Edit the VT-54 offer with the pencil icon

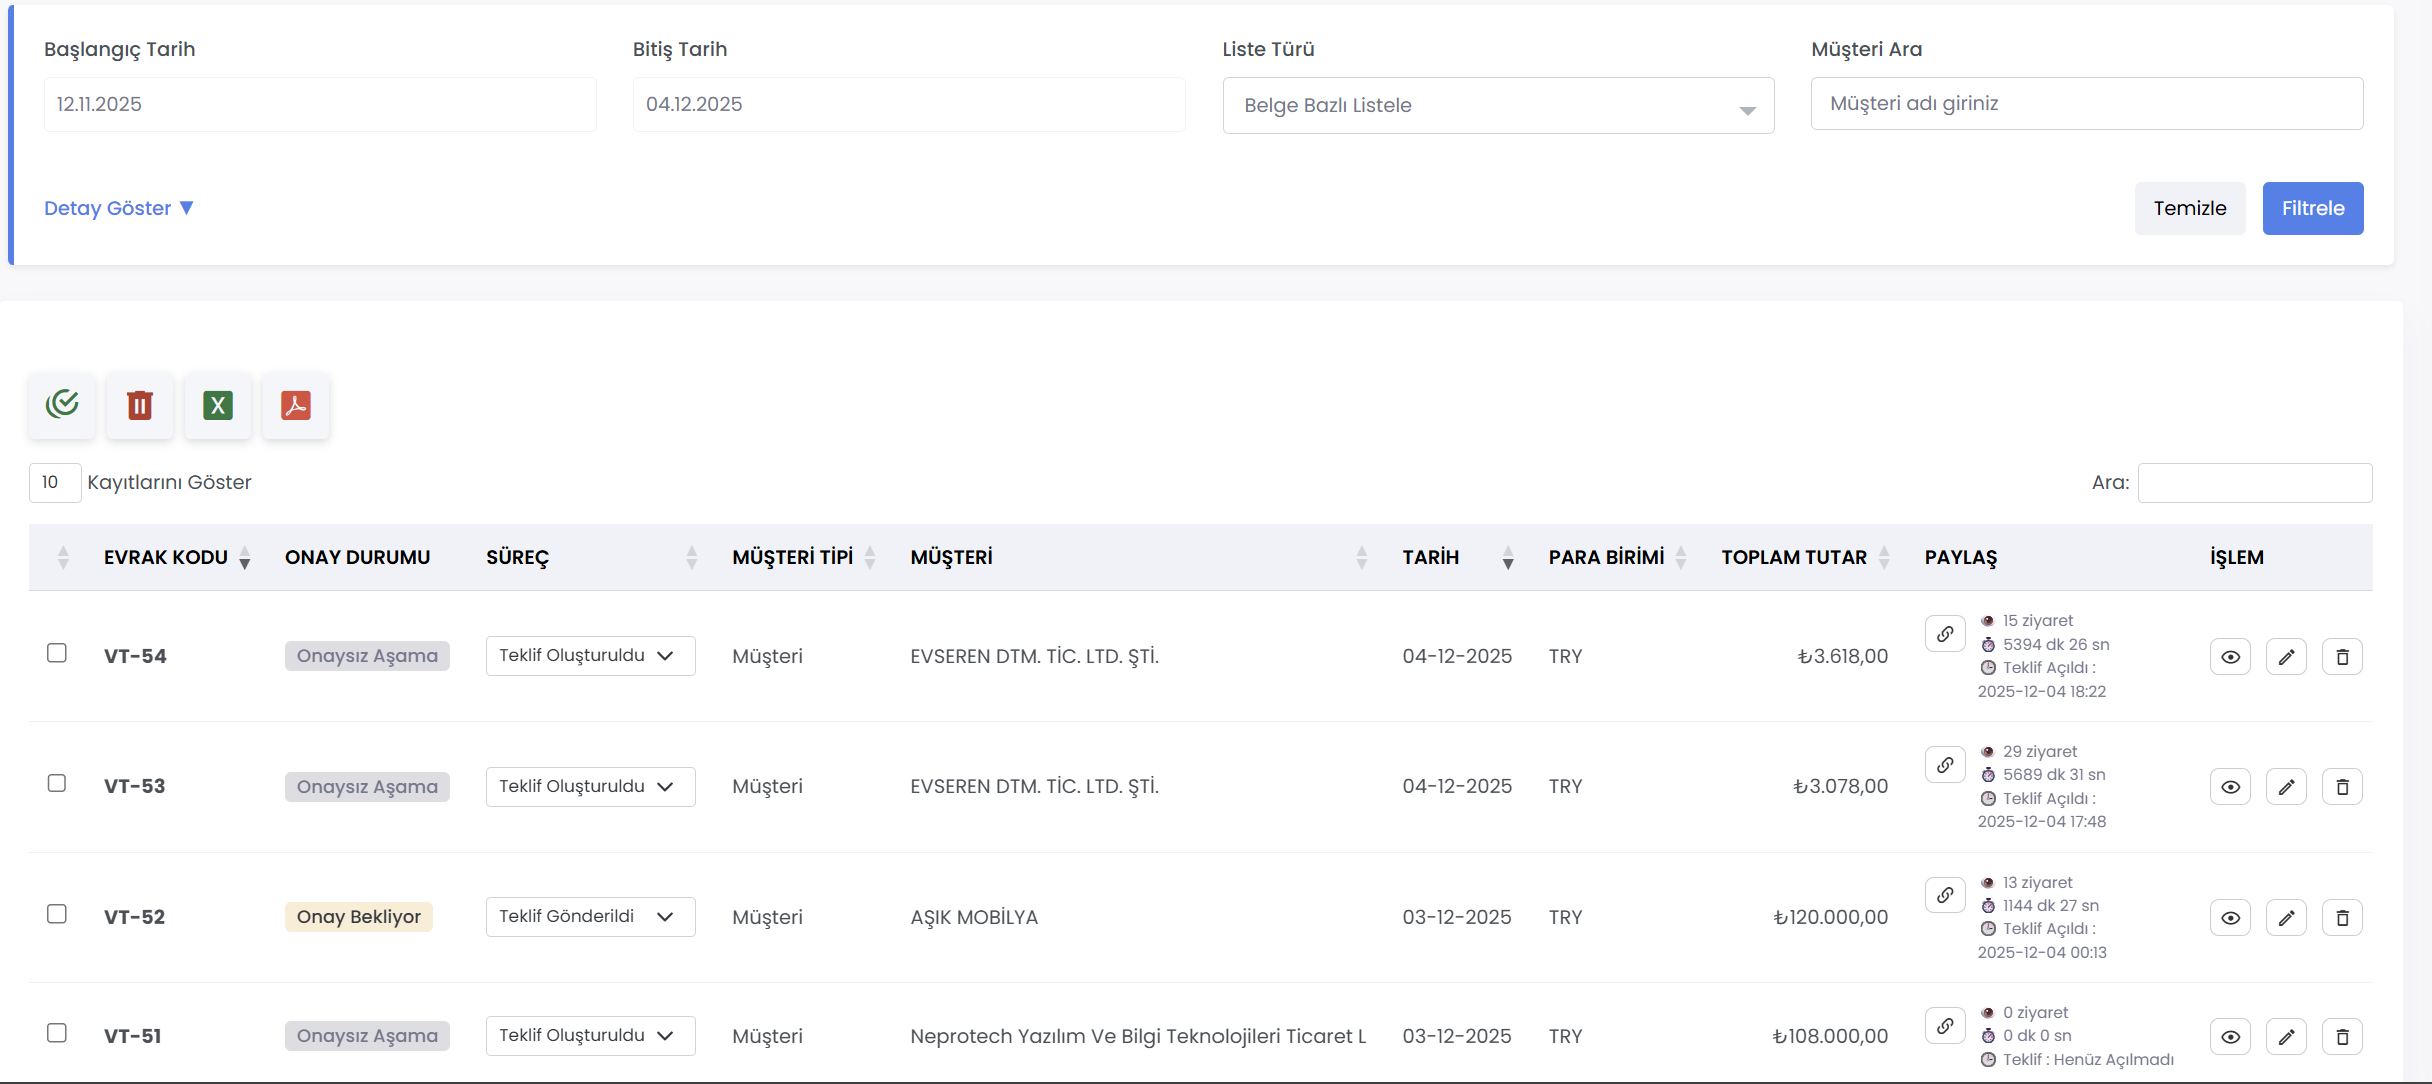(2286, 657)
